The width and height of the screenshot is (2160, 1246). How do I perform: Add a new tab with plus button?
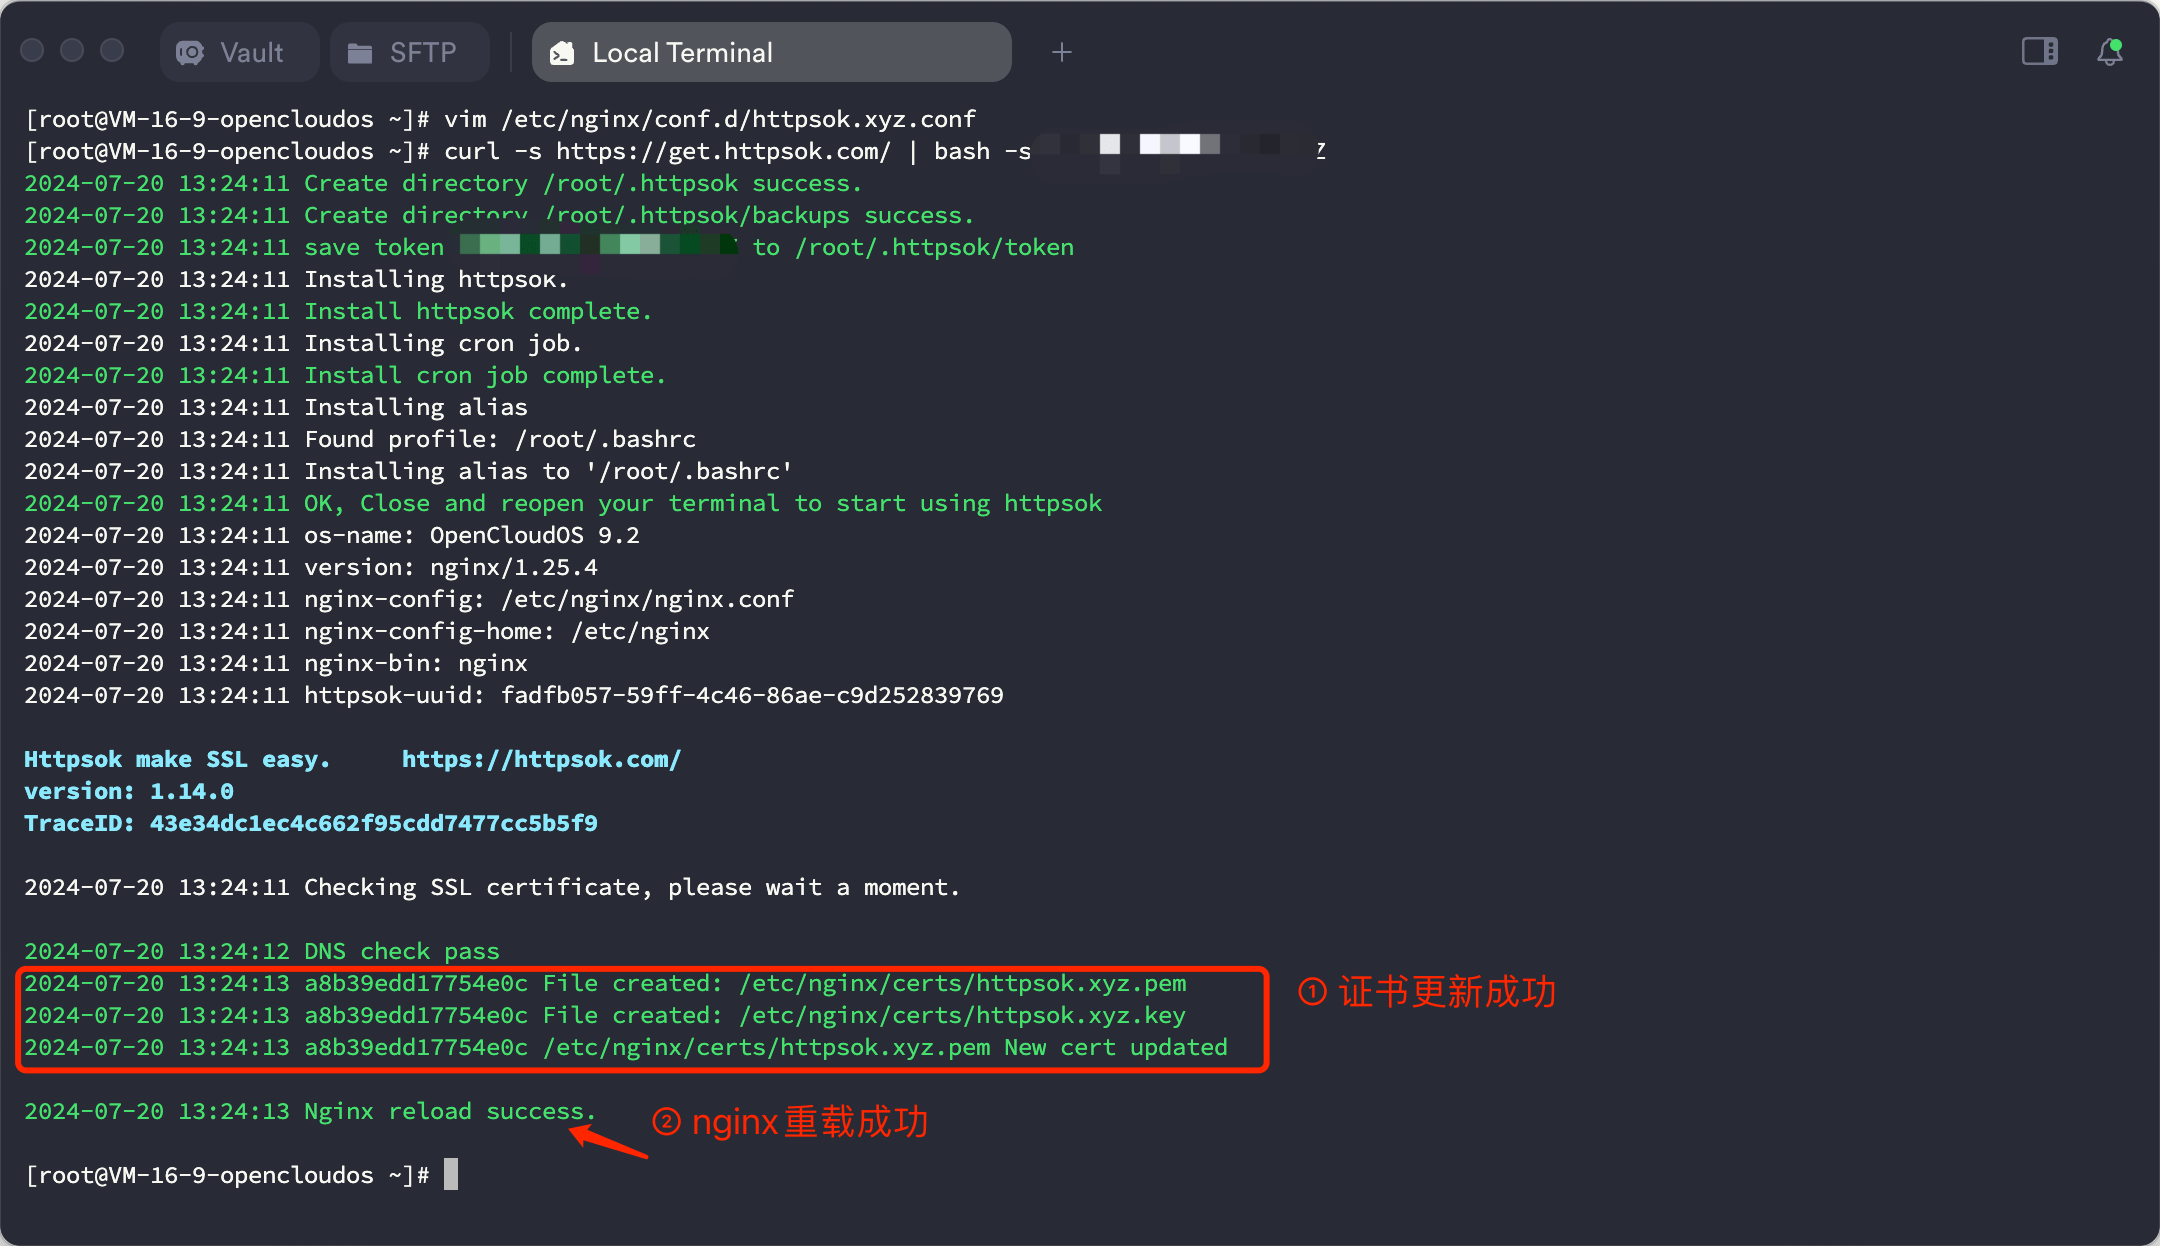click(x=1062, y=52)
